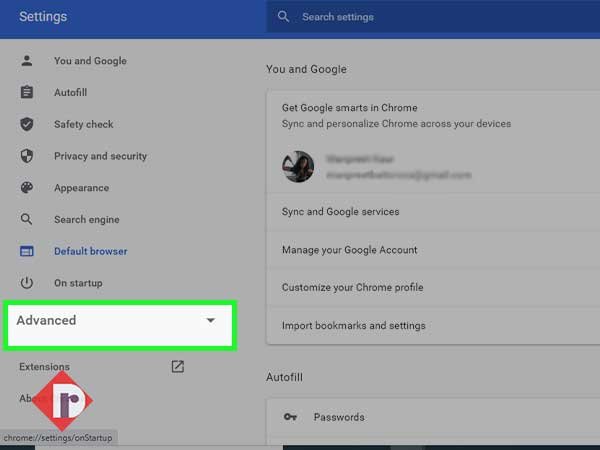Open Sync and Google services
This screenshot has width=600, height=450.
pyautogui.click(x=433, y=212)
